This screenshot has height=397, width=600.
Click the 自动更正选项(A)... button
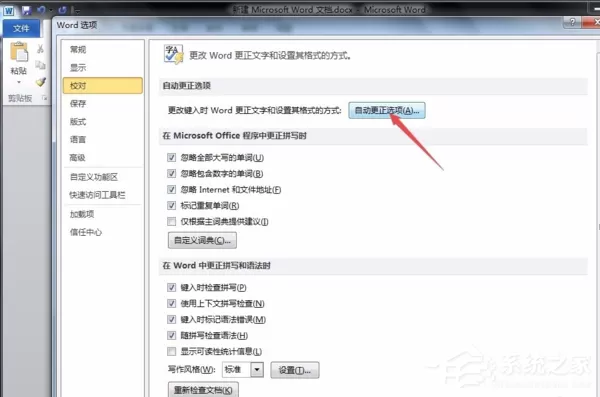tap(387, 110)
